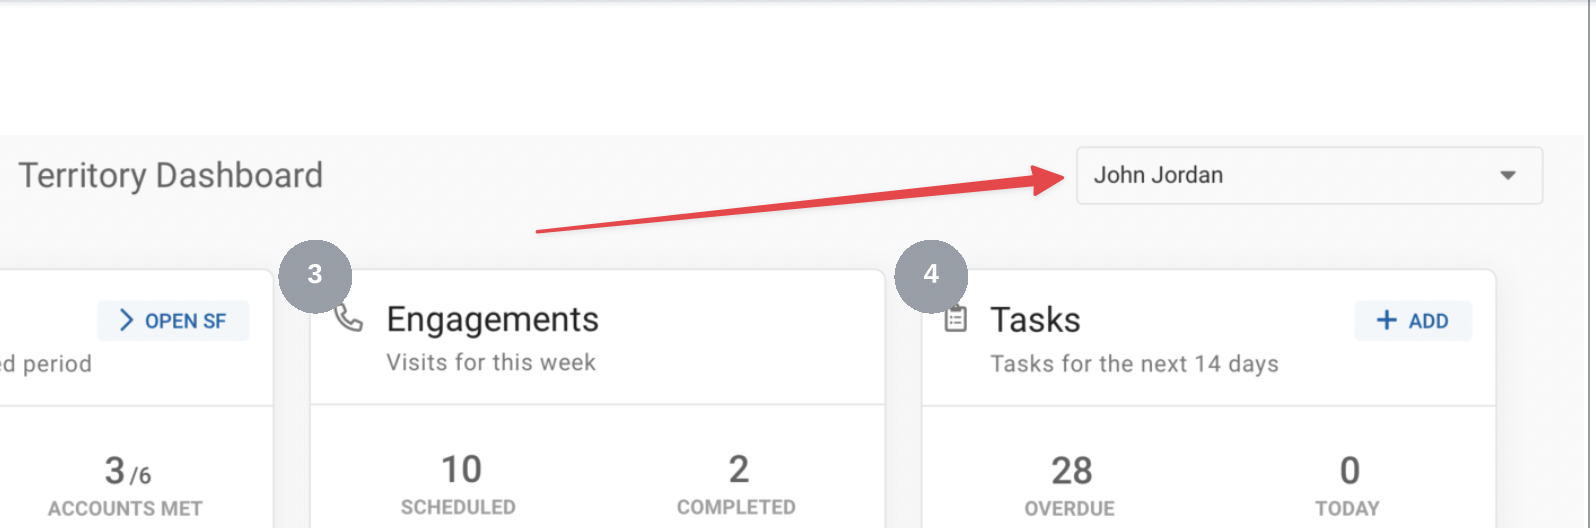Select the Tasks card heading
Viewport: 1596px width, 528px height.
point(1035,320)
